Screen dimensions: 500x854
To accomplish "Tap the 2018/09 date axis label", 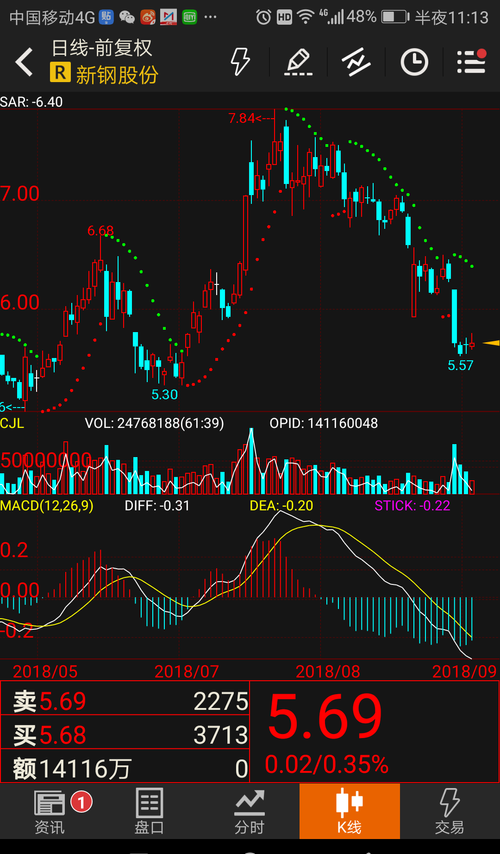I will click(465, 671).
